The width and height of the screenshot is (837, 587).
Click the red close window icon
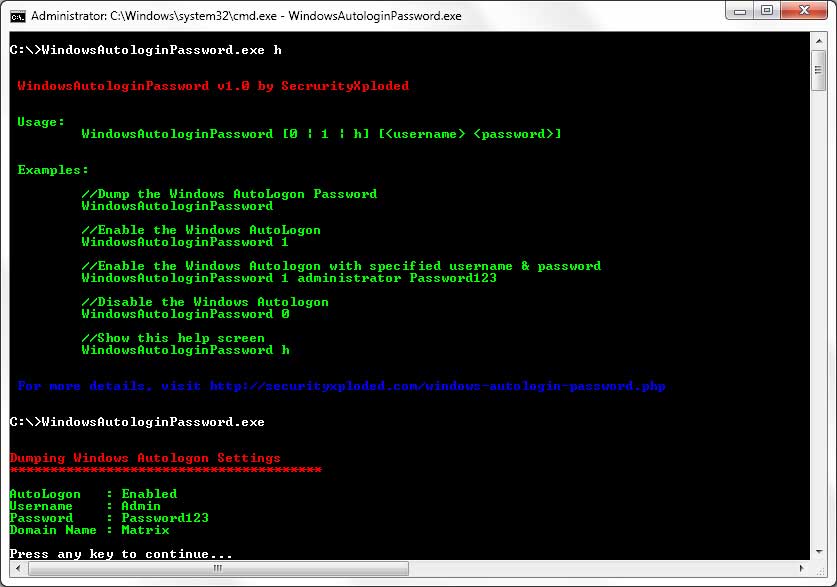coord(802,11)
